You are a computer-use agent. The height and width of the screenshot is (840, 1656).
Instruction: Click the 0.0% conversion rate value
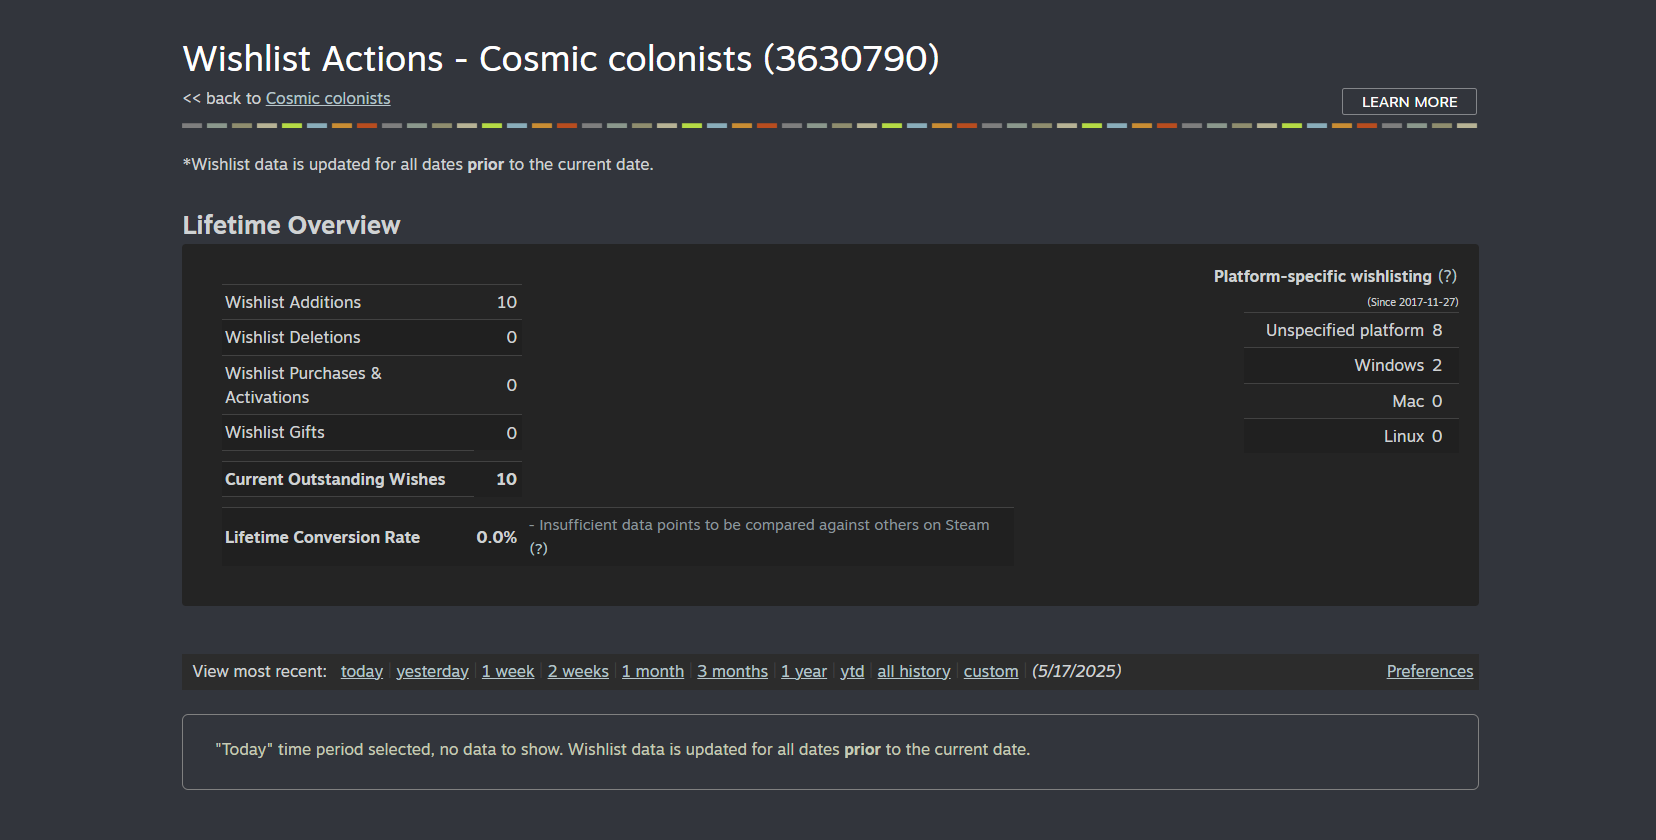coord(496,537)
